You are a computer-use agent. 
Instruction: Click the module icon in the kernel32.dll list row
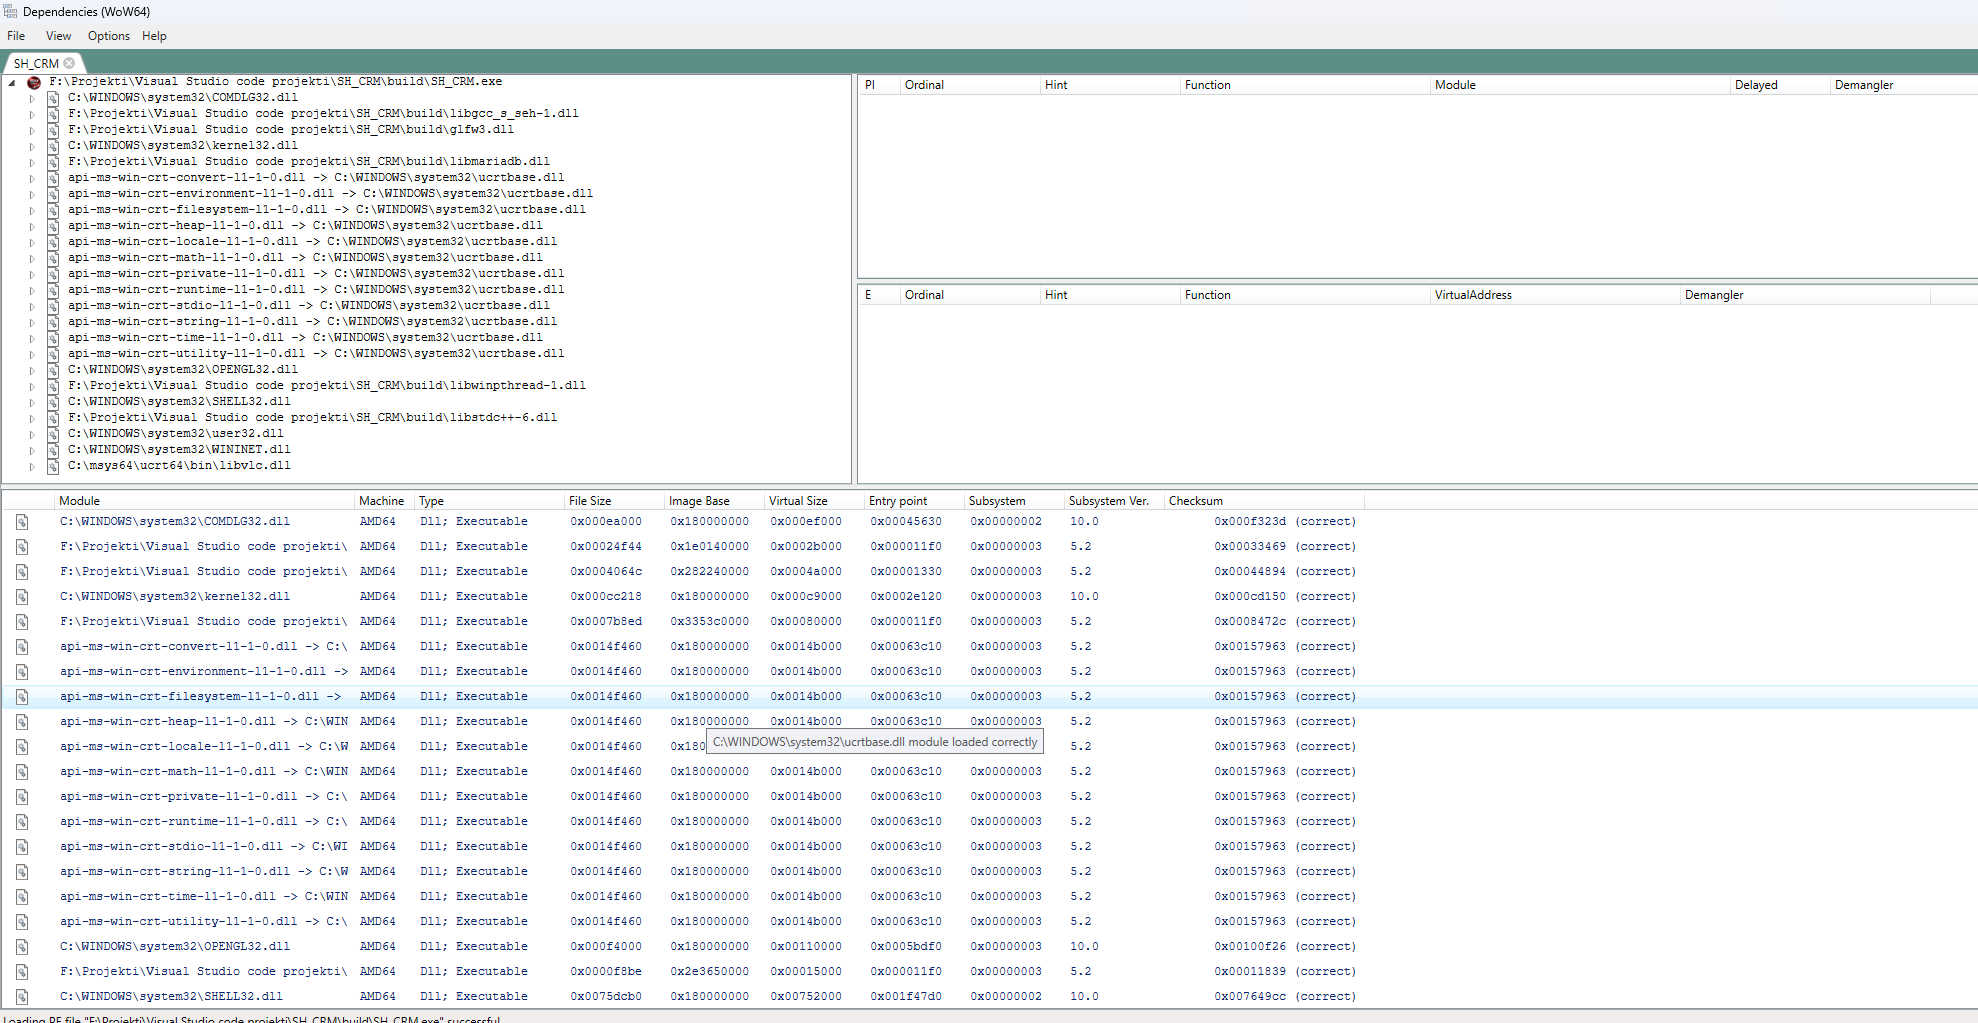pyautogui.click(x=21, y=597)
